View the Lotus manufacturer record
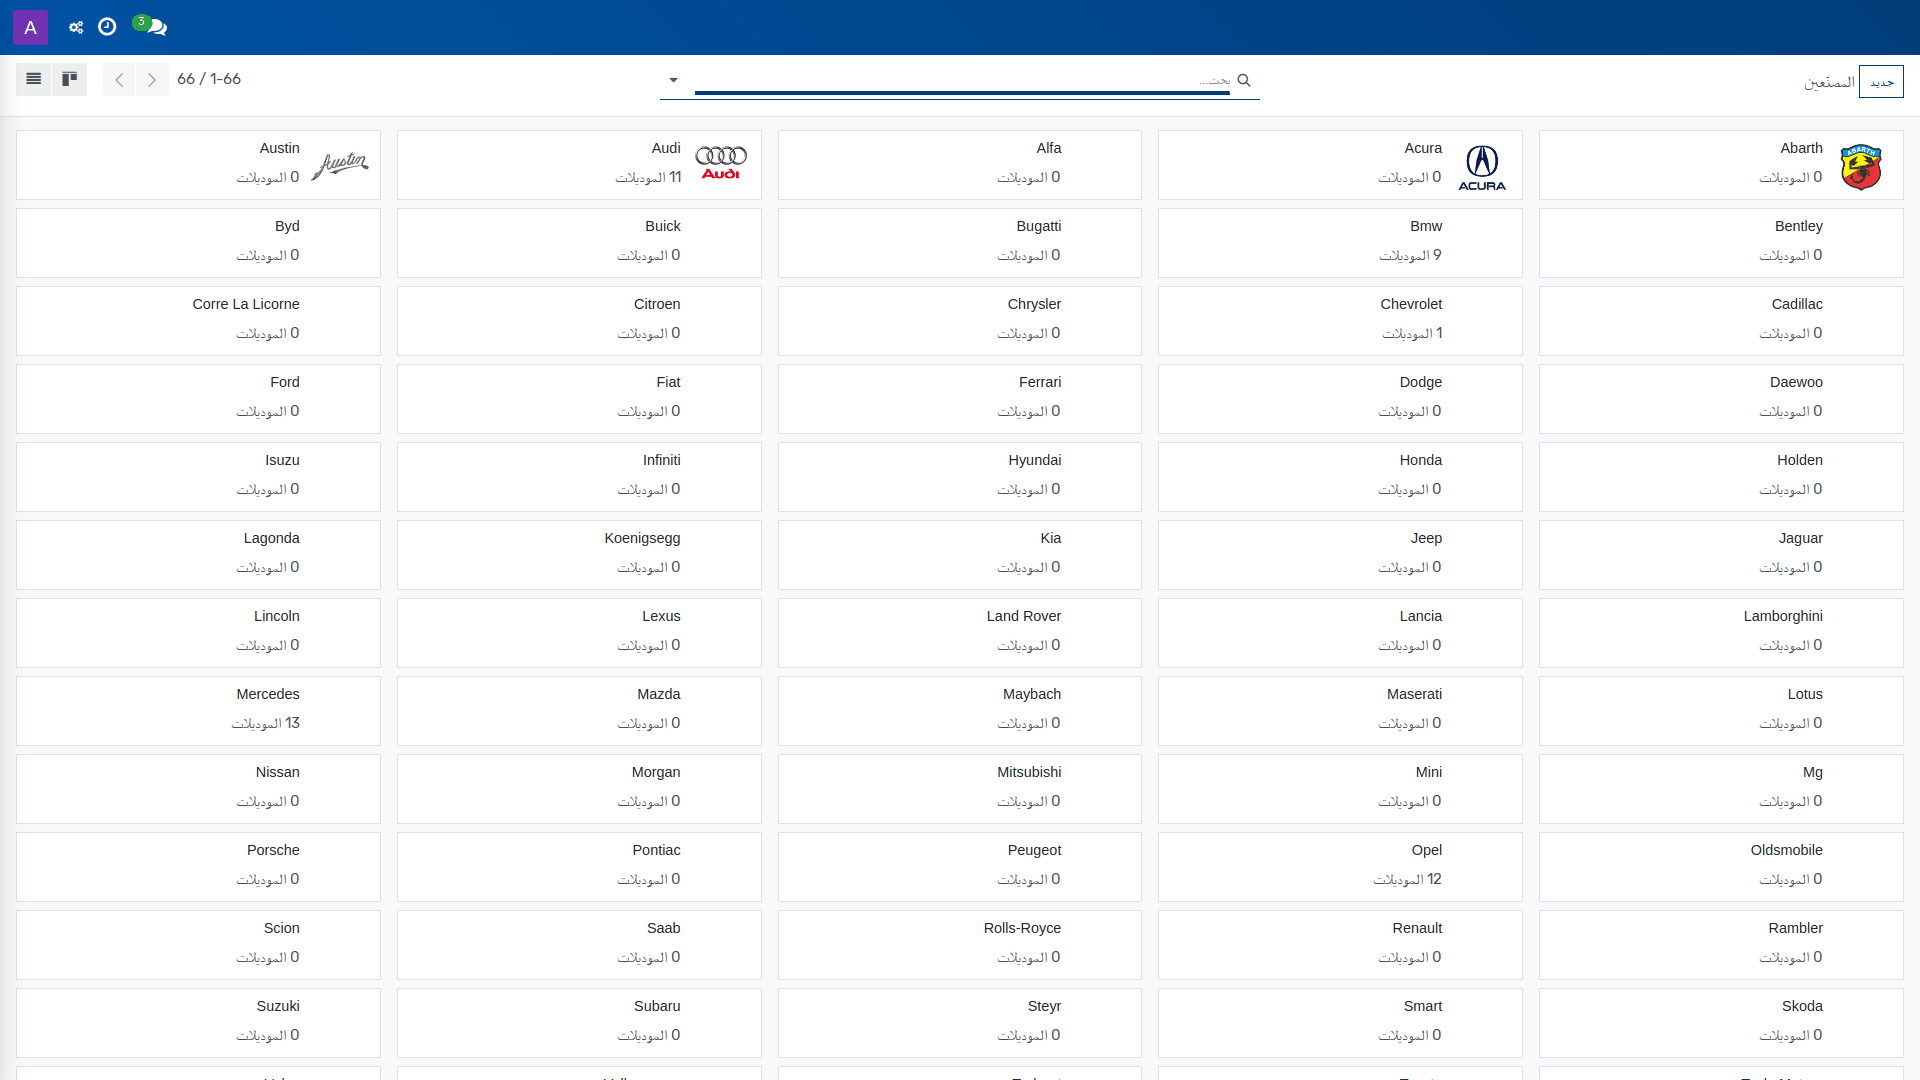The image size is (1920, 1080). (1721, 711)
